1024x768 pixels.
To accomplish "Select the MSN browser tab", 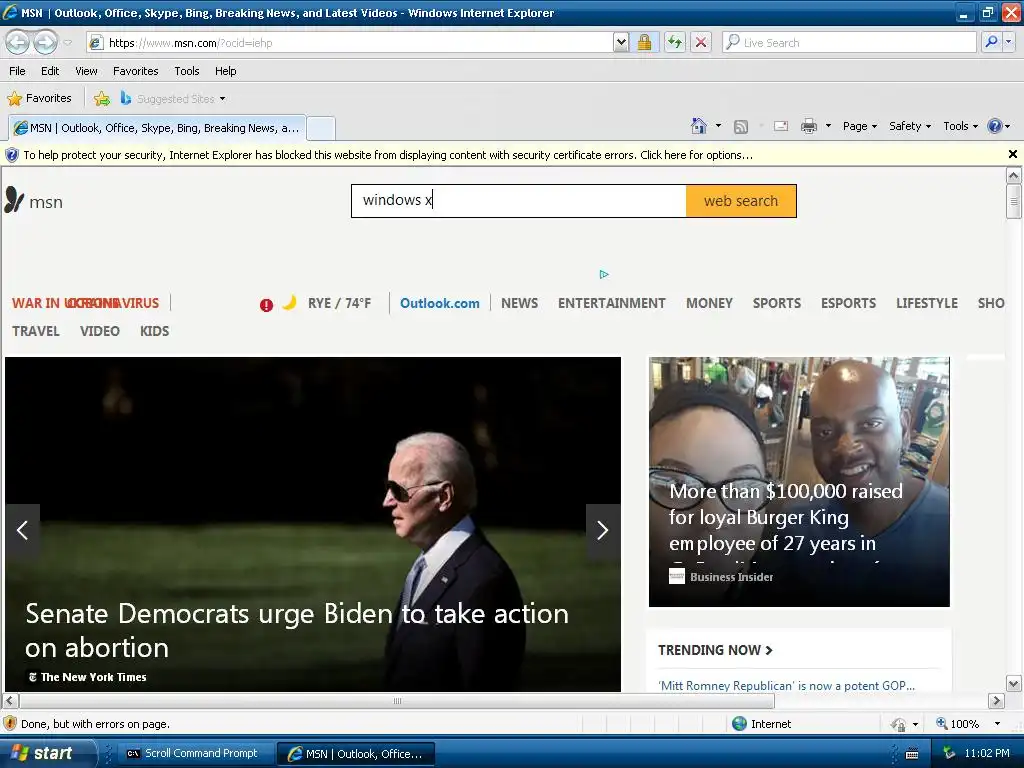I will point(157,128).
